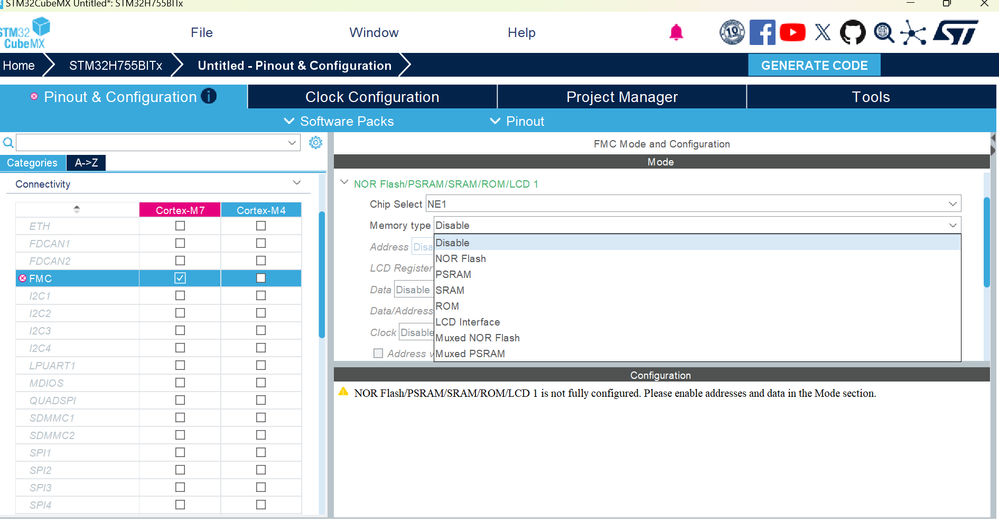The image size is (999, 520).
Task: Click the Cortex-M4 column header
Action: point(261,210)
